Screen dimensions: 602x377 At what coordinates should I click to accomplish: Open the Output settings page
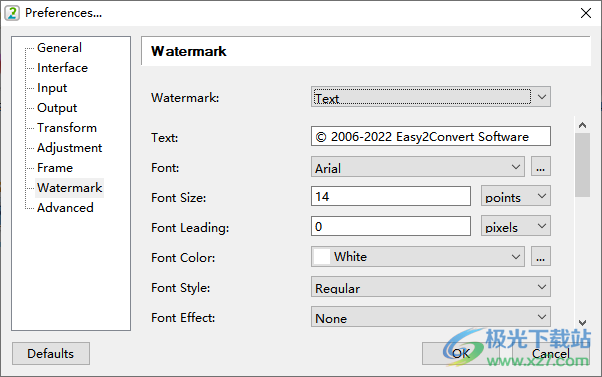click(x=57, y=107)
